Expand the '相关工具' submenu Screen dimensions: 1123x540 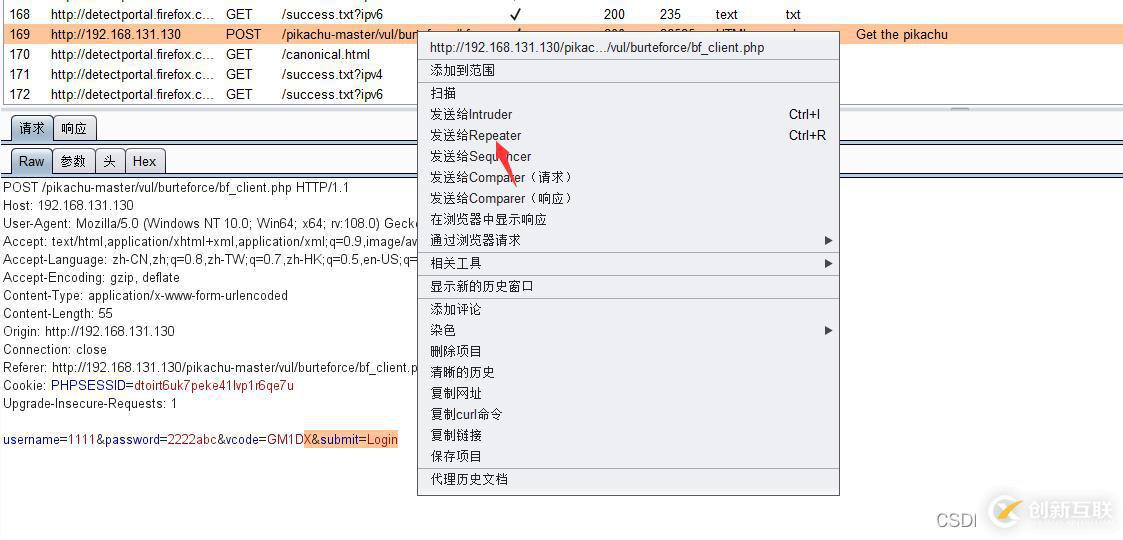pos(628,264)
